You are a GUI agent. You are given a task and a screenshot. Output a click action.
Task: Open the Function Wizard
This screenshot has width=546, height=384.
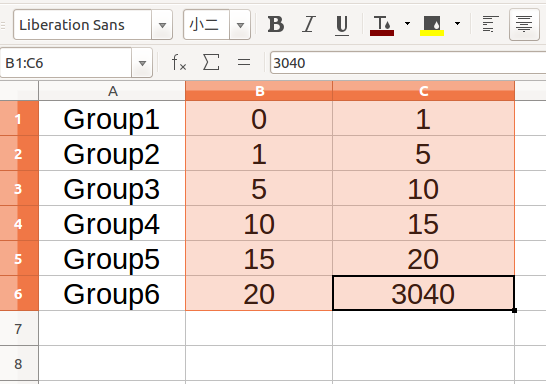click(179, 63)
